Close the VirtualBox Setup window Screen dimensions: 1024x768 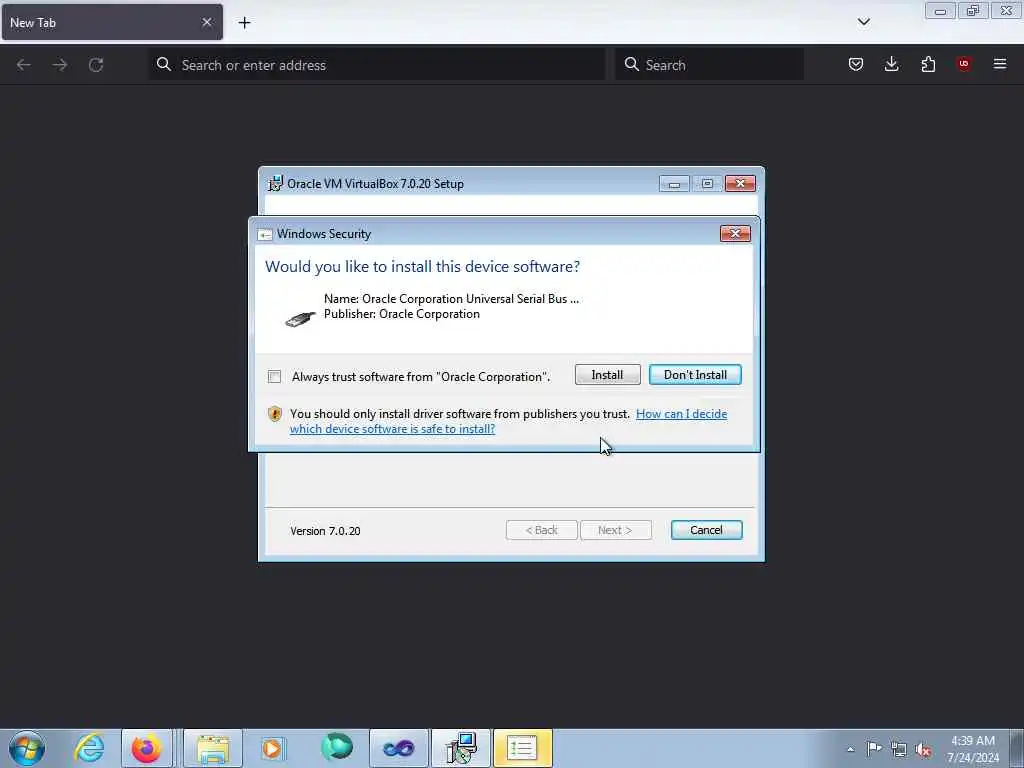tap(740, 184)
